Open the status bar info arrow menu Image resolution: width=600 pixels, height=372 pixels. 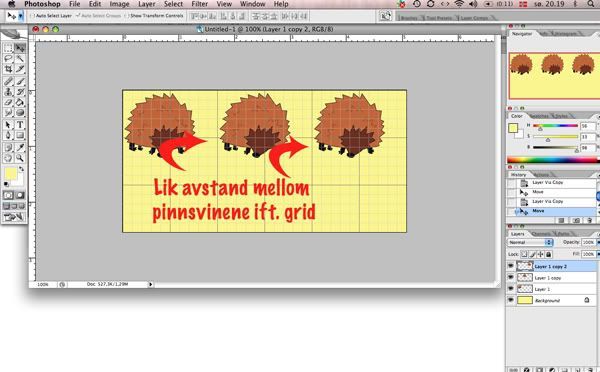coord(150,284)
